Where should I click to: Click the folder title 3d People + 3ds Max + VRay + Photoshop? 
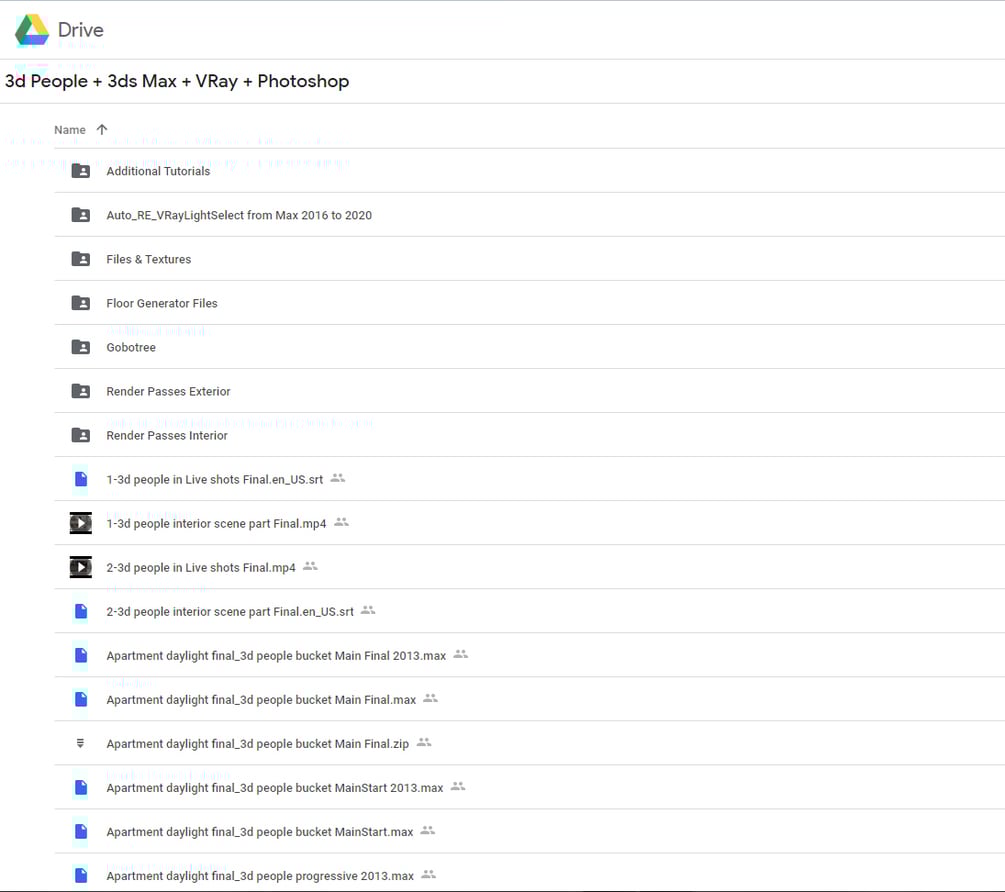(x=177, y=81)
